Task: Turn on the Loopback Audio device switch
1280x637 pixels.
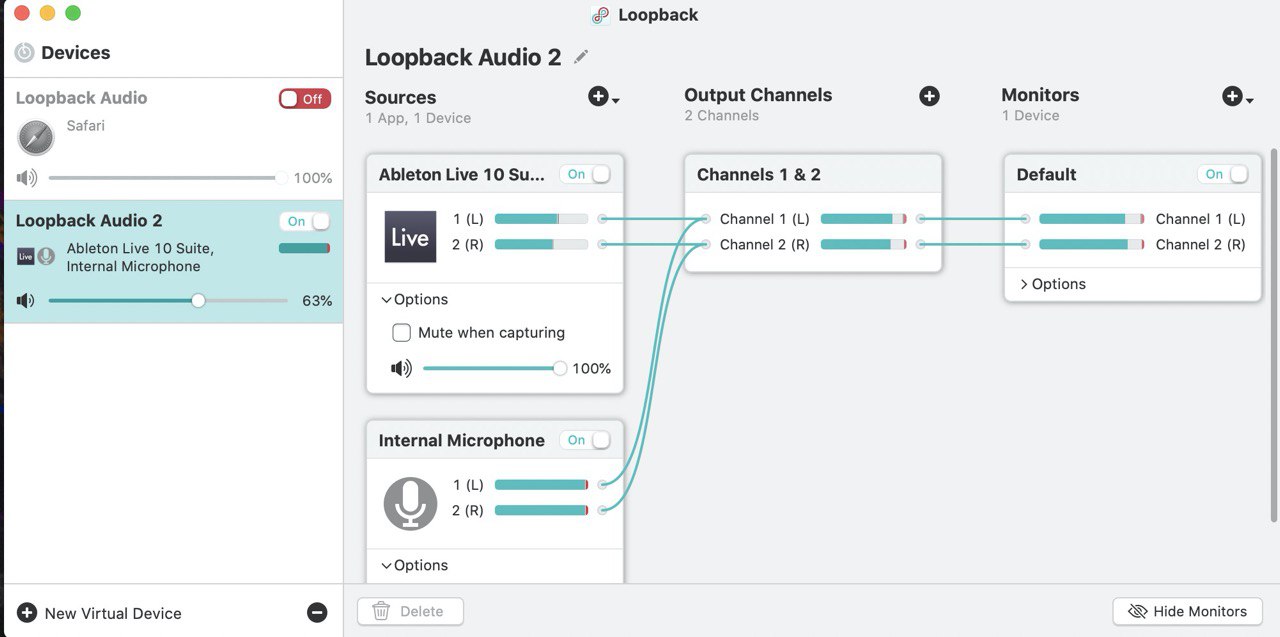Action: point(305,99)
